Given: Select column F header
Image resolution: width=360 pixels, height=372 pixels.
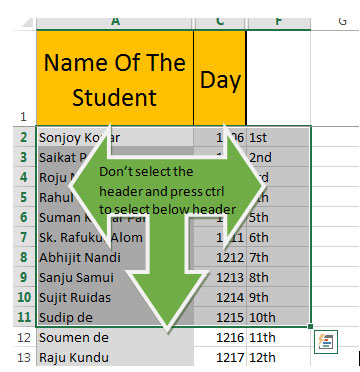Looking at the screenshot, I should point(279,23).
